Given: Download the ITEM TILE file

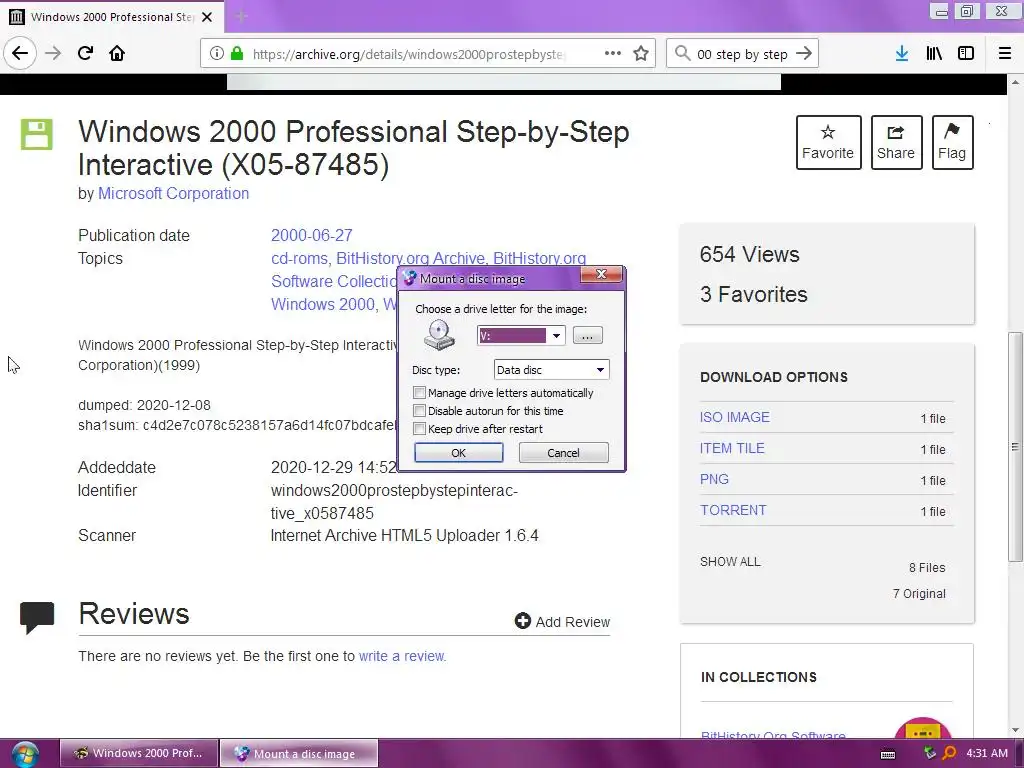Looking at the screenshot, I should (732, 448).
